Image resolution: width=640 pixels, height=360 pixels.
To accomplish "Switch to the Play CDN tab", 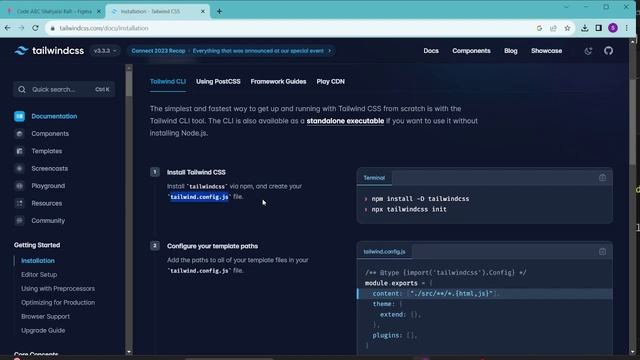I will (x=330, y=82).
